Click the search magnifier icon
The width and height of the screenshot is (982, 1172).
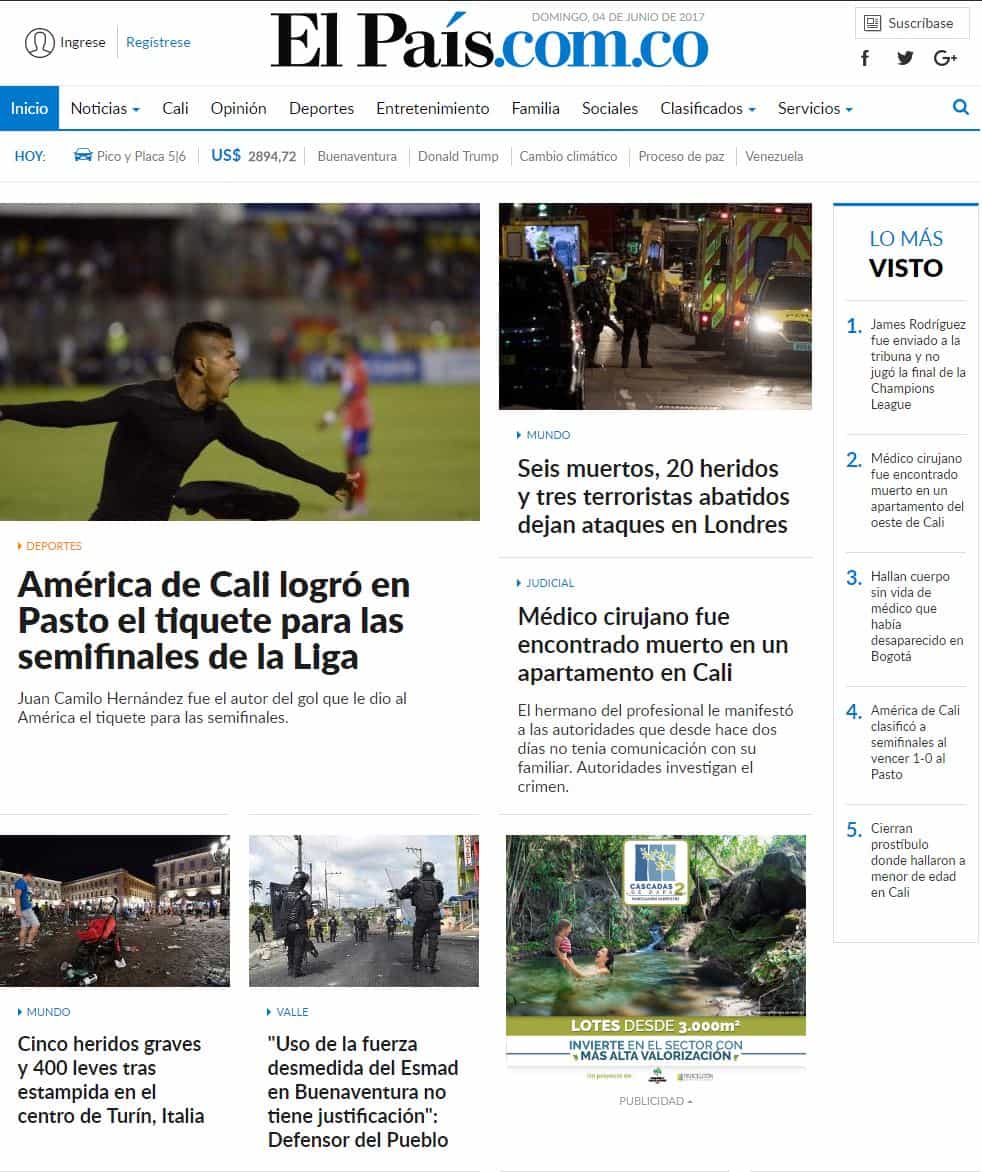coord(961,107)
